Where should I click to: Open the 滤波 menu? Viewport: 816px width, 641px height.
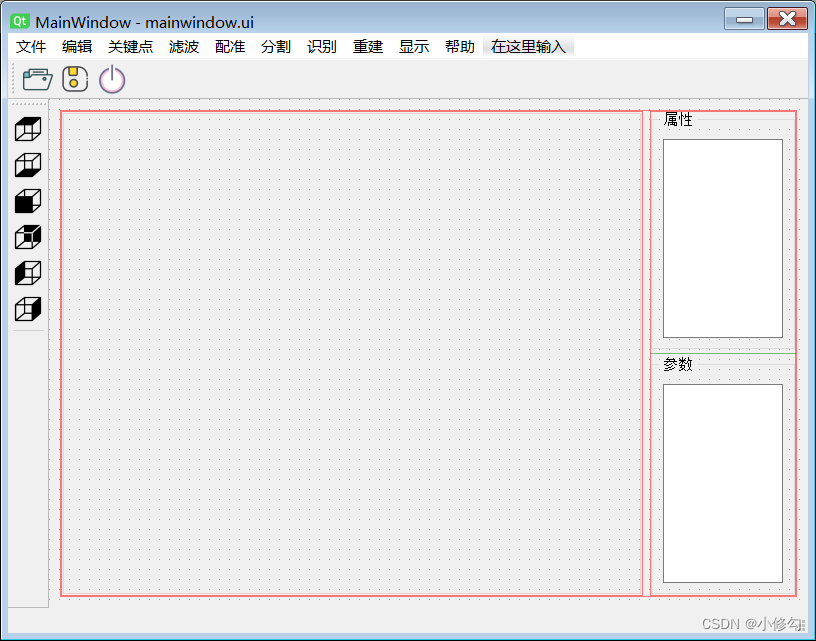[184, 46]
